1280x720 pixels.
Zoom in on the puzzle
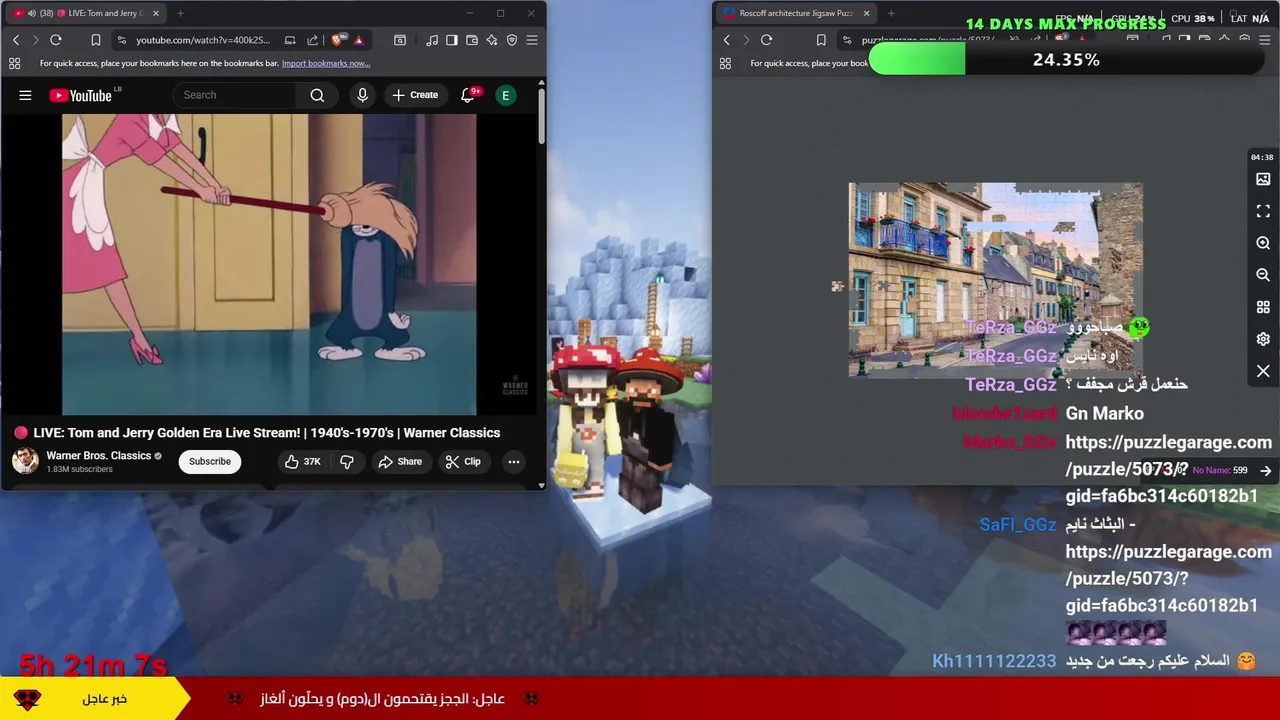pos(1263,243)
